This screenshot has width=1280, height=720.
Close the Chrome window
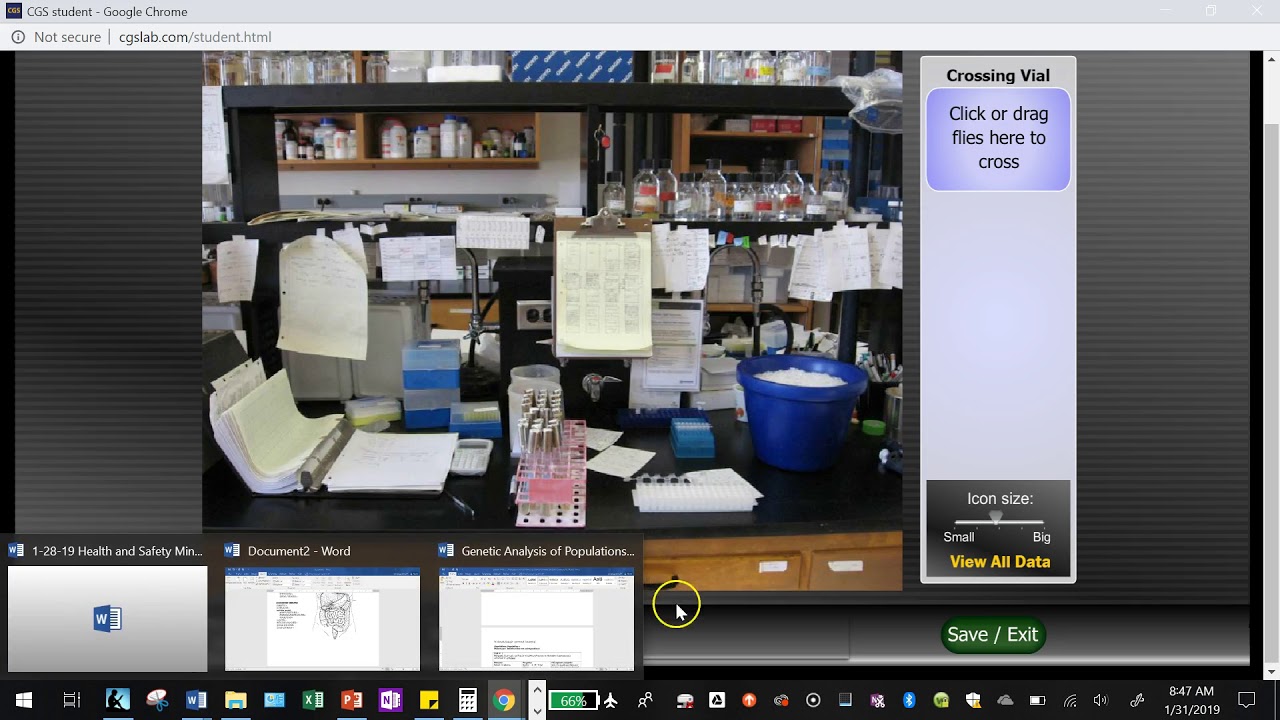point(1257,12)
